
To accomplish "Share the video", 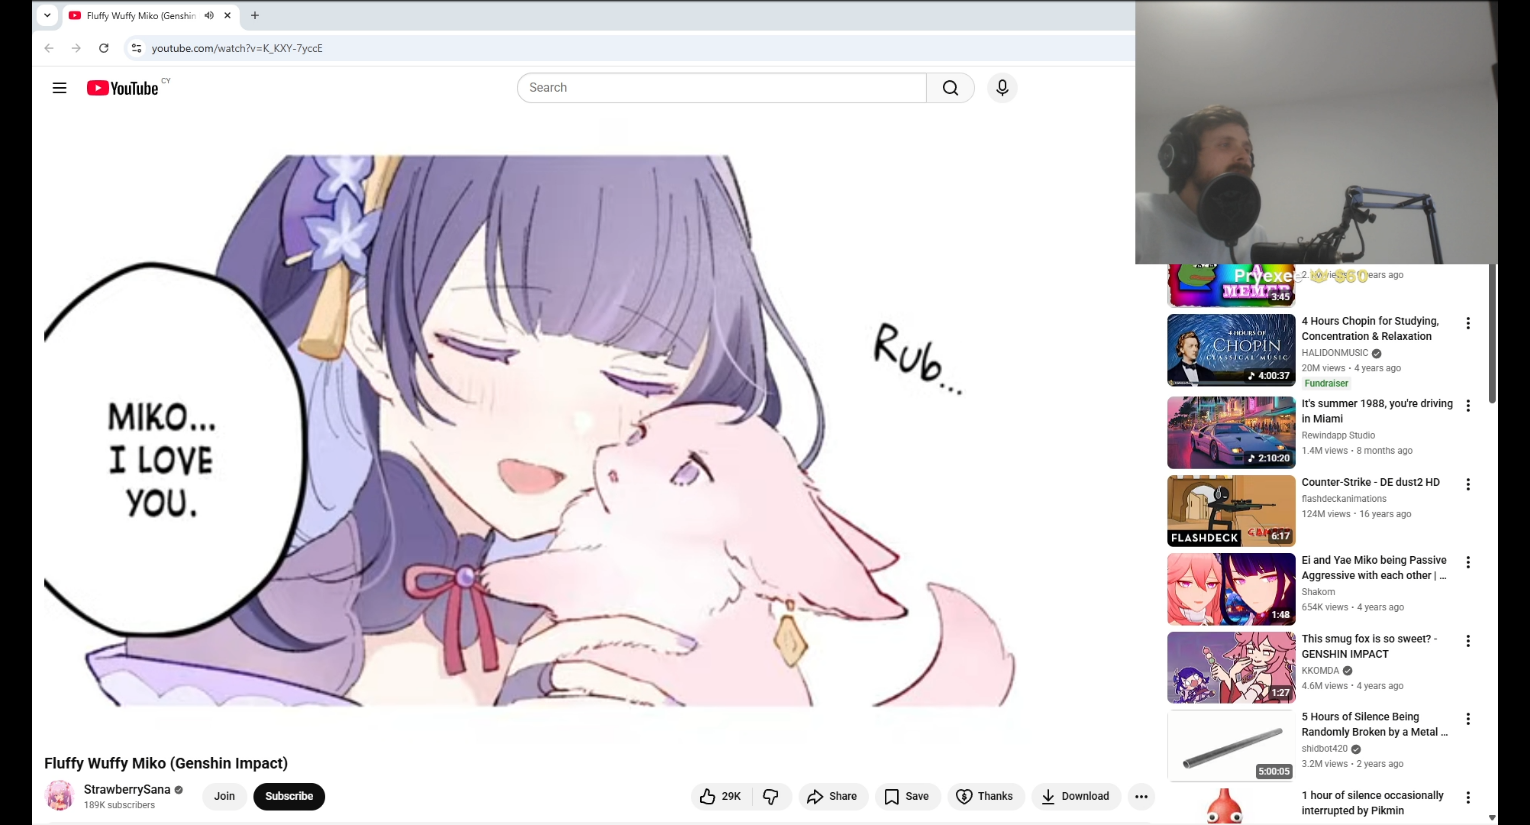I will [833, 797].
